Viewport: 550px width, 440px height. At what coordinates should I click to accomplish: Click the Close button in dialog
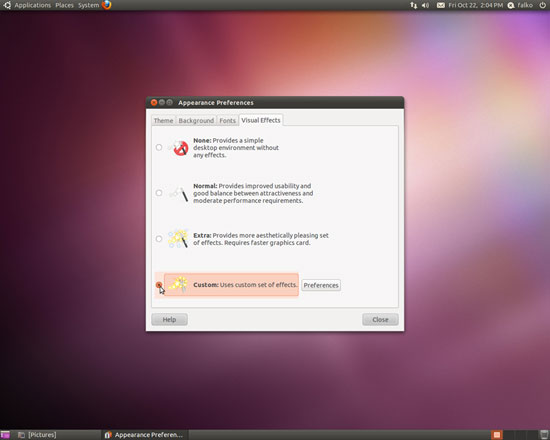380,320
